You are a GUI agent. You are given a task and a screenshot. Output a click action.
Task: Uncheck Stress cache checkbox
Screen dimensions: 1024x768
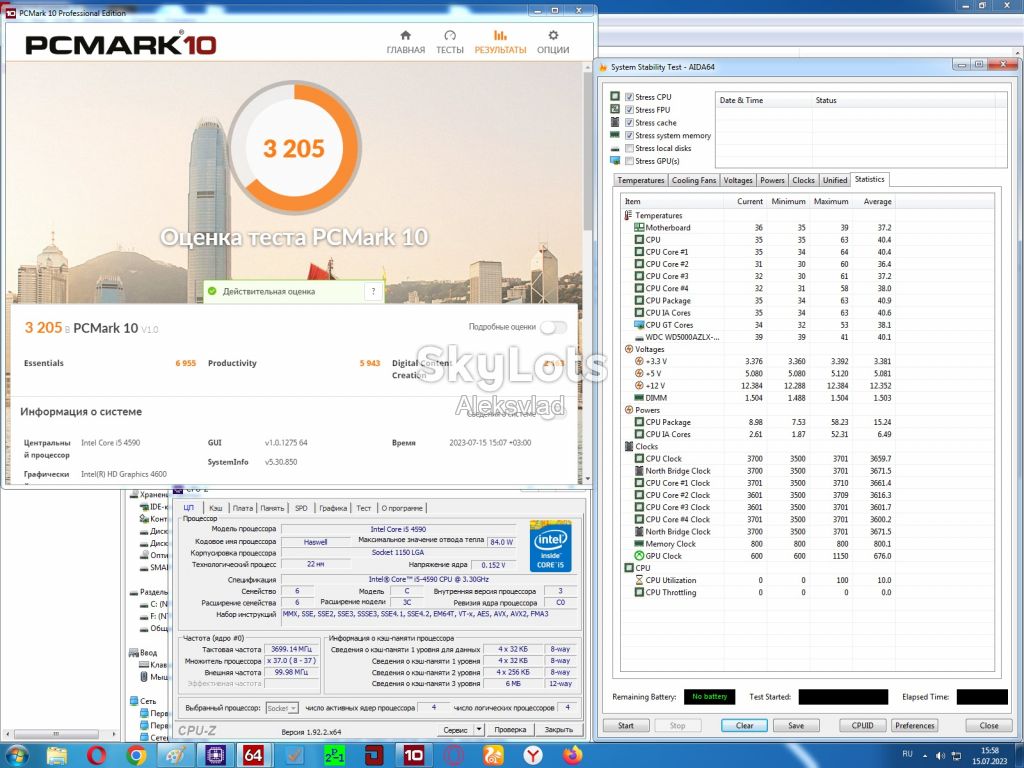(x=630, y=122)
